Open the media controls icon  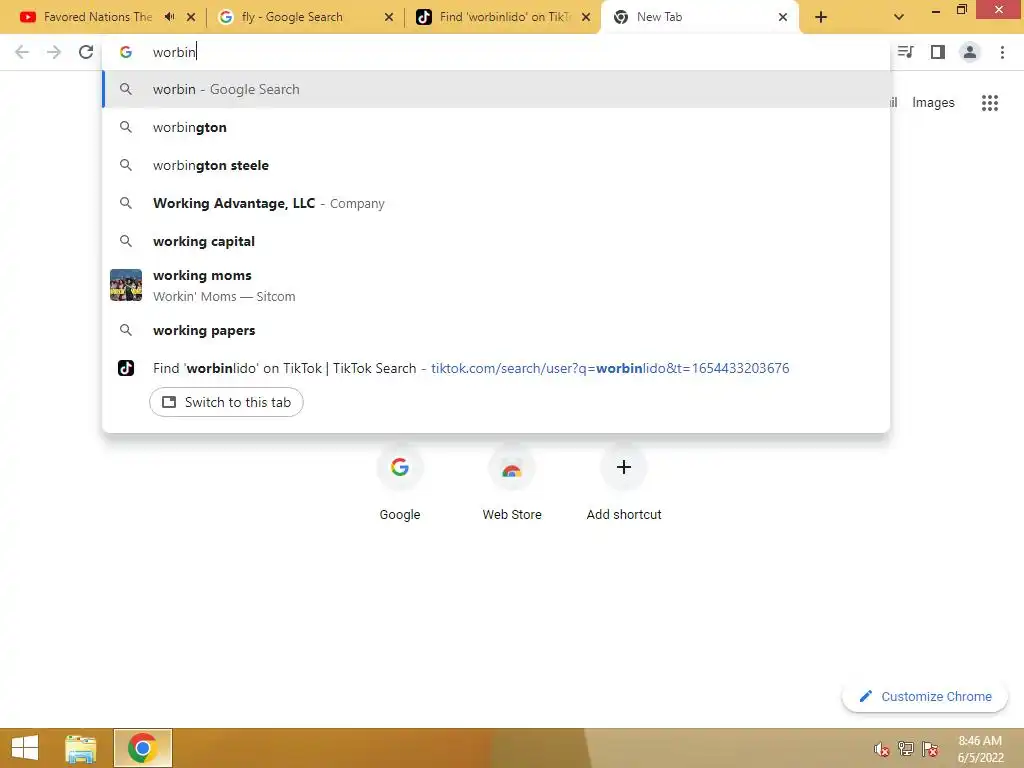906,52
